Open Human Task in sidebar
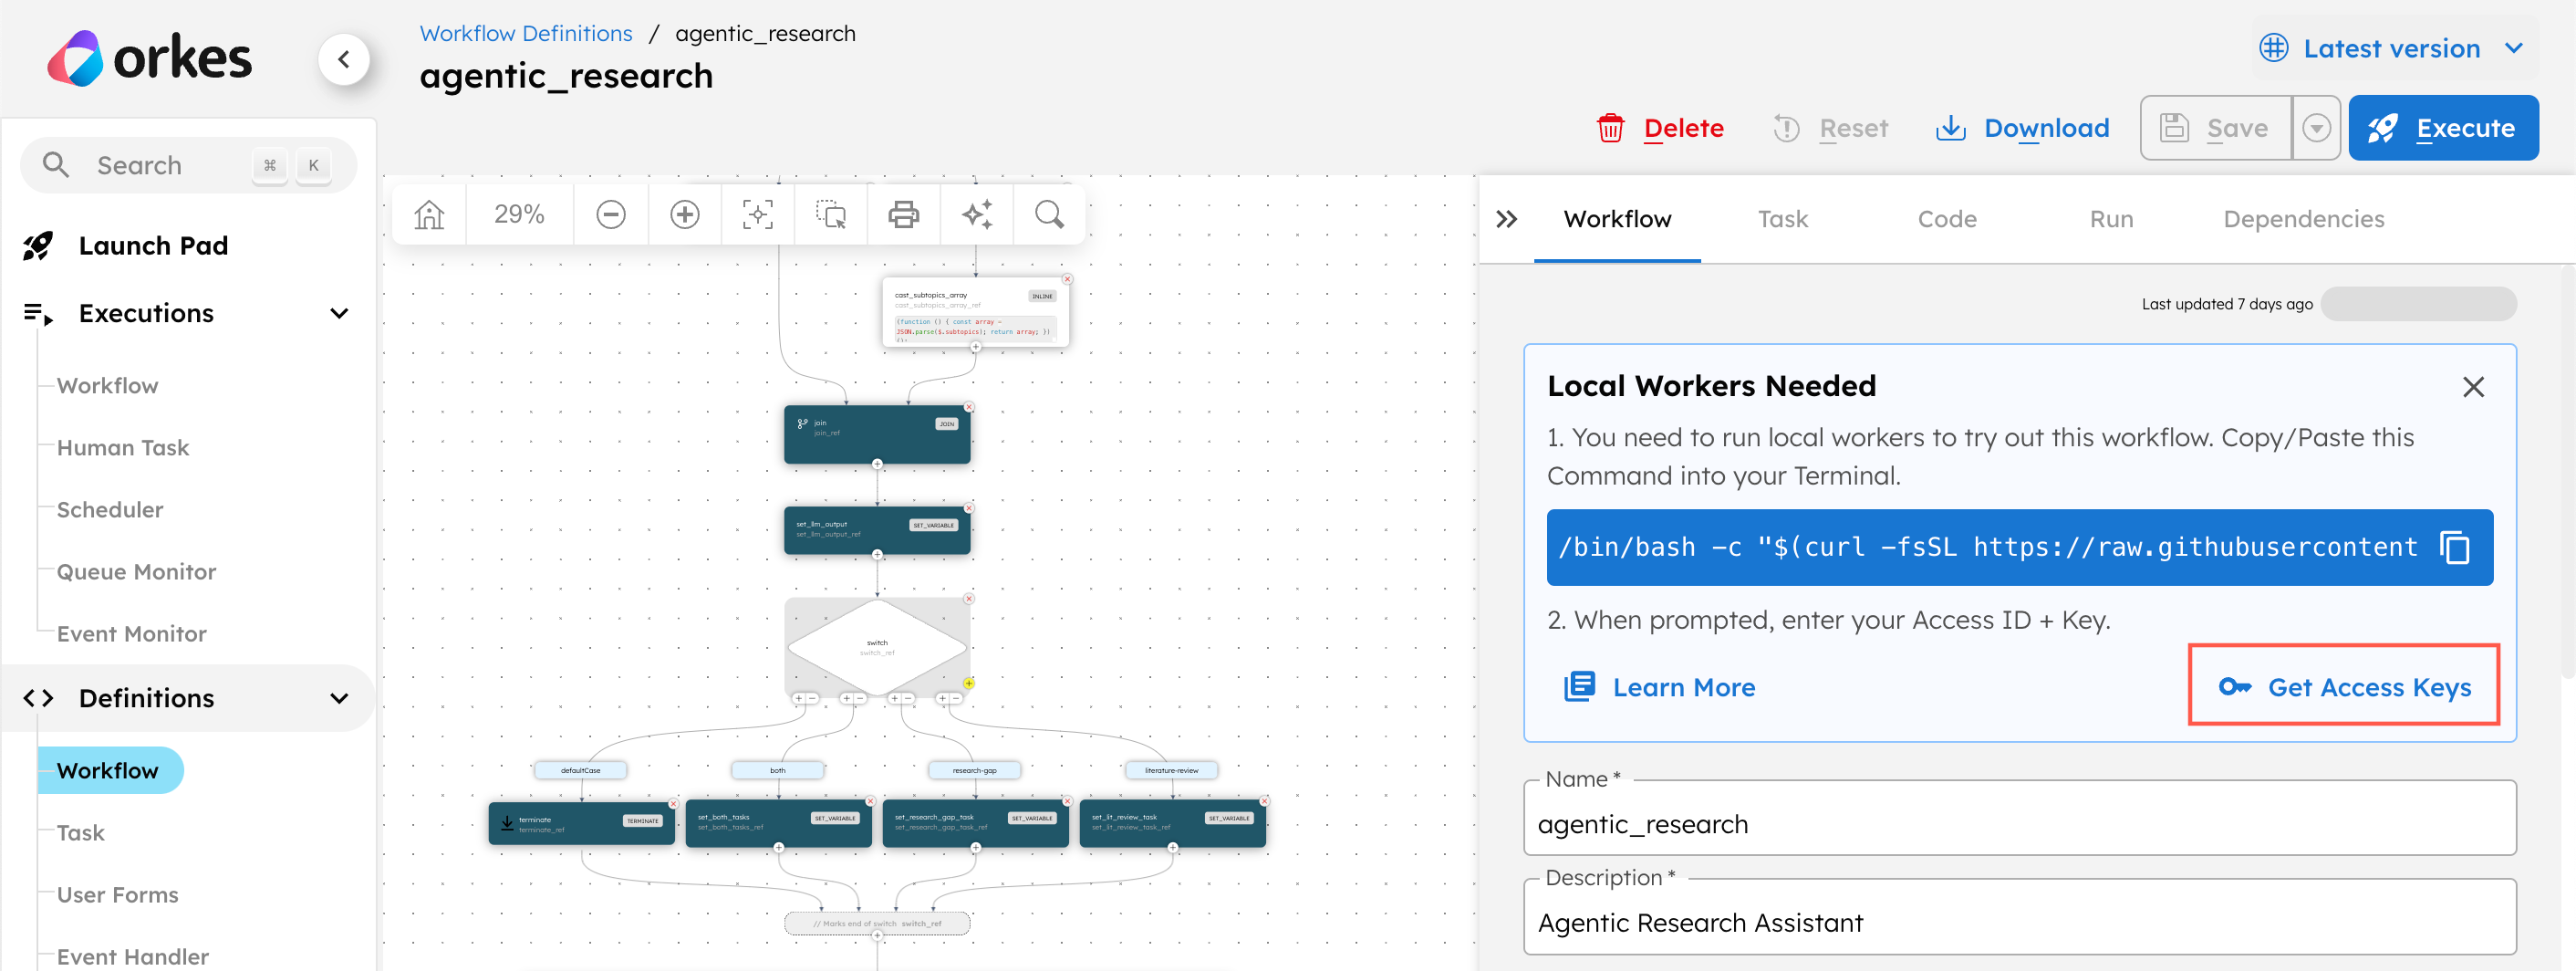Image resolution: width=2576 pixels, height=971 pixels. pyautogui.click(x=123, y=448)
